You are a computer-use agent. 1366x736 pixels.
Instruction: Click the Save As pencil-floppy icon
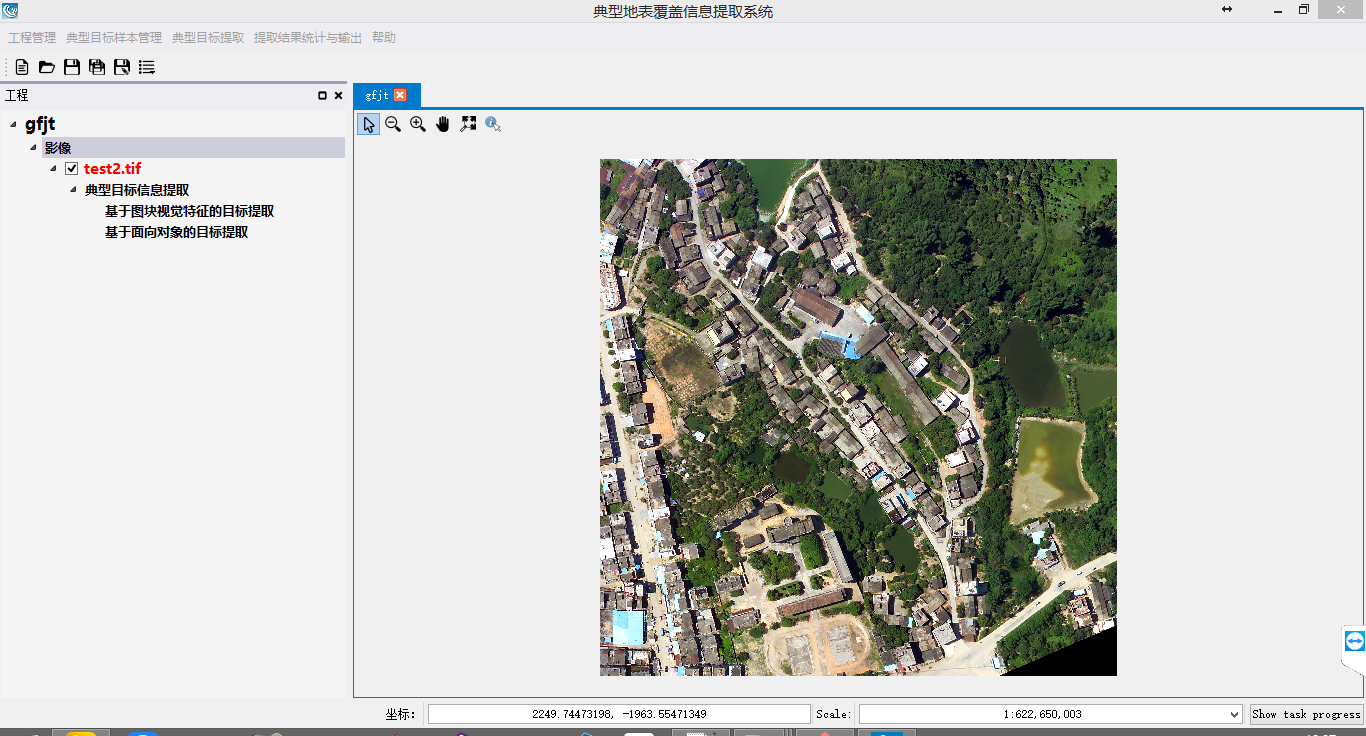point(122,67)
